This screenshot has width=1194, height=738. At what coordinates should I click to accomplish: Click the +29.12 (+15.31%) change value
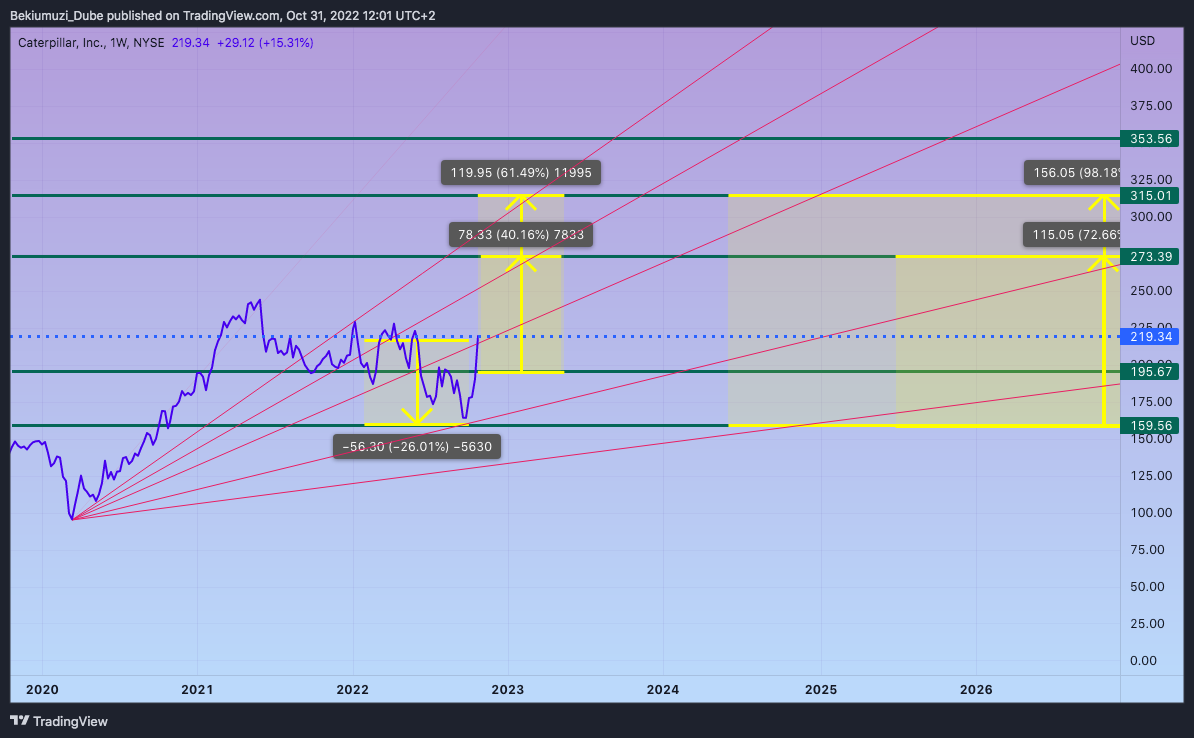[x=265, y=43]
